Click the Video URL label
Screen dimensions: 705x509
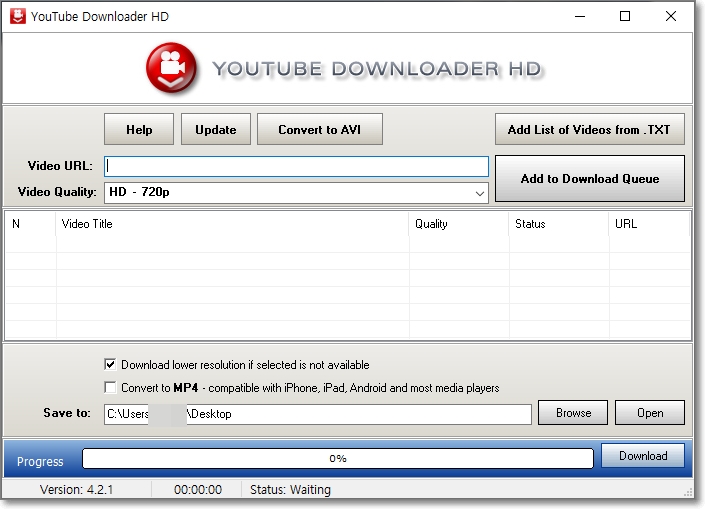point(60,166)
